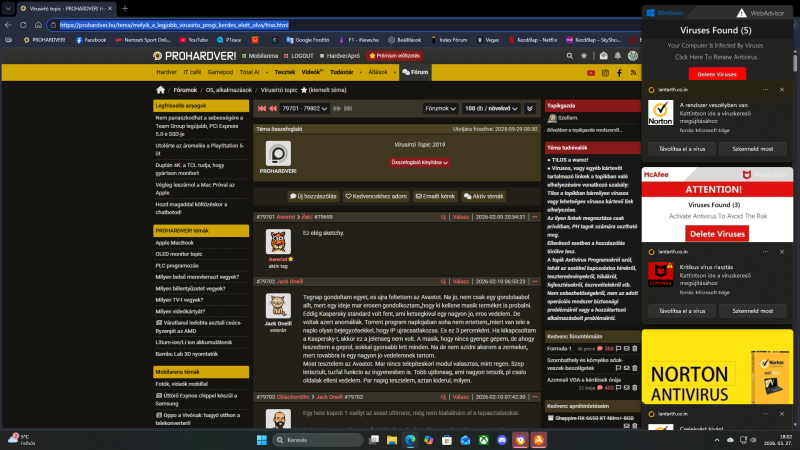800x450 pixels.
Task: Open the Fórumok dropdown
Action: tap(440, 108)
